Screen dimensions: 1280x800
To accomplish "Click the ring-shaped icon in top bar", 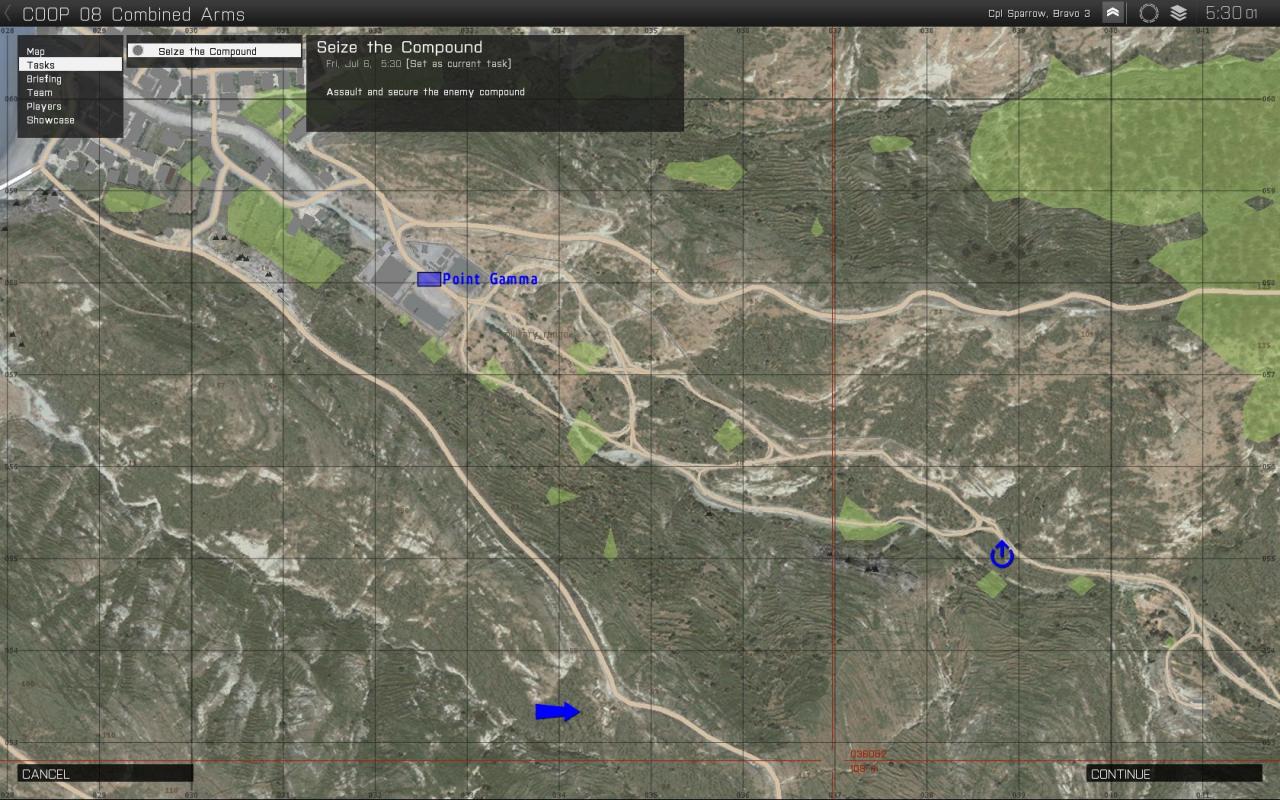I will 1149,13.
